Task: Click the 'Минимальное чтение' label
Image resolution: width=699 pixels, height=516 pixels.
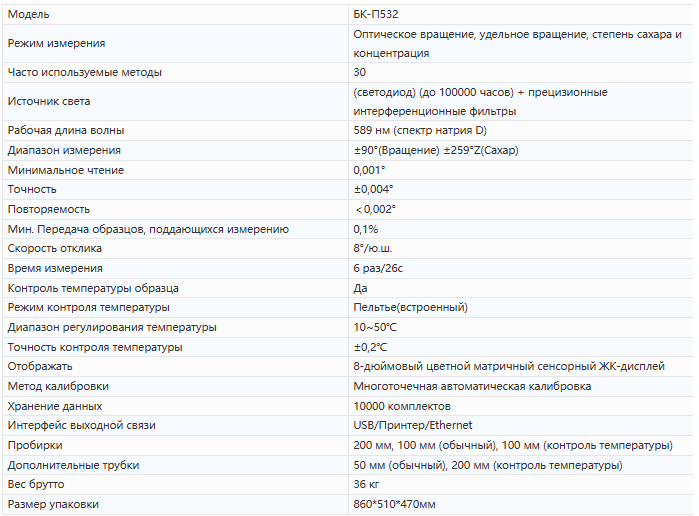Action: coord(66,170)
